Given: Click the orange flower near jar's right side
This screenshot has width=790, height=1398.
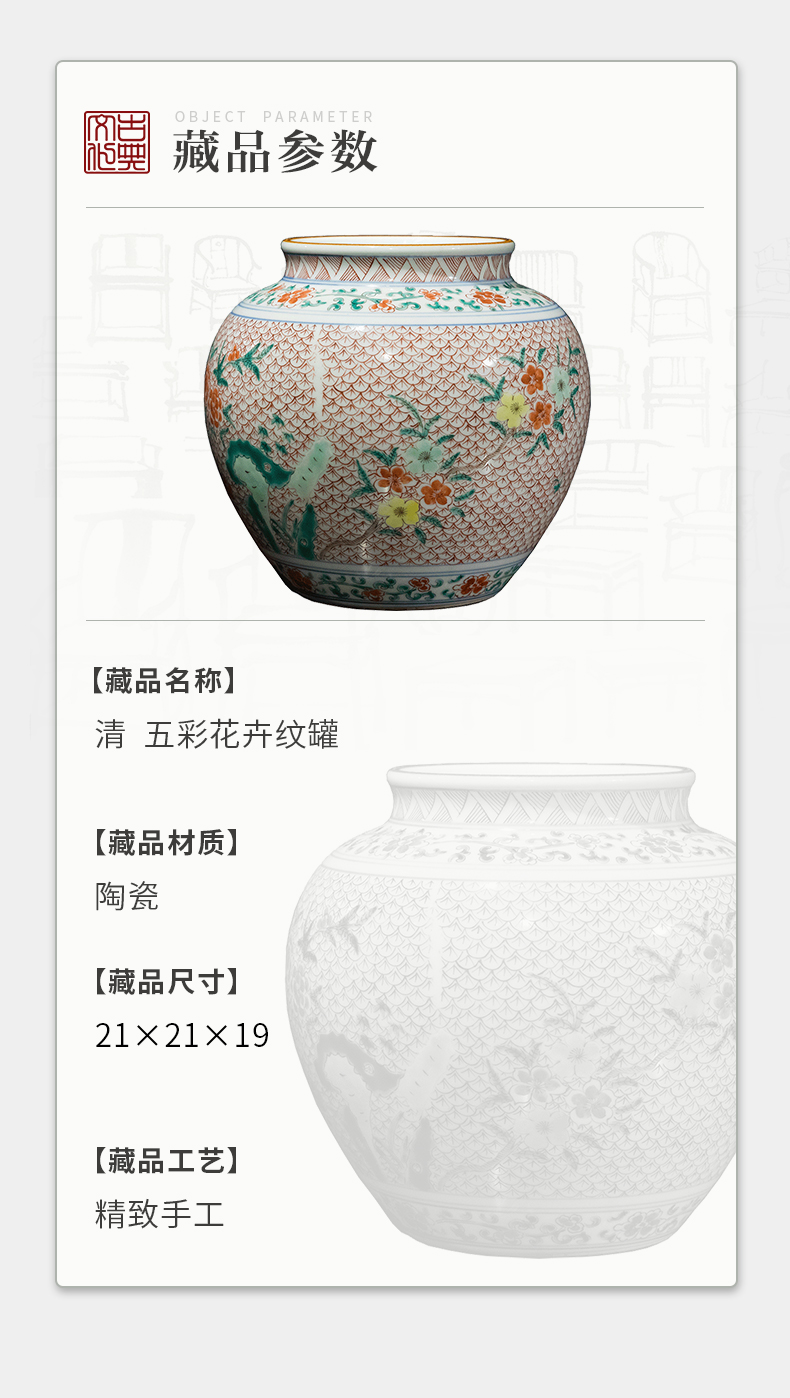Looking at the screenshot, I should [x=532, y=379].
